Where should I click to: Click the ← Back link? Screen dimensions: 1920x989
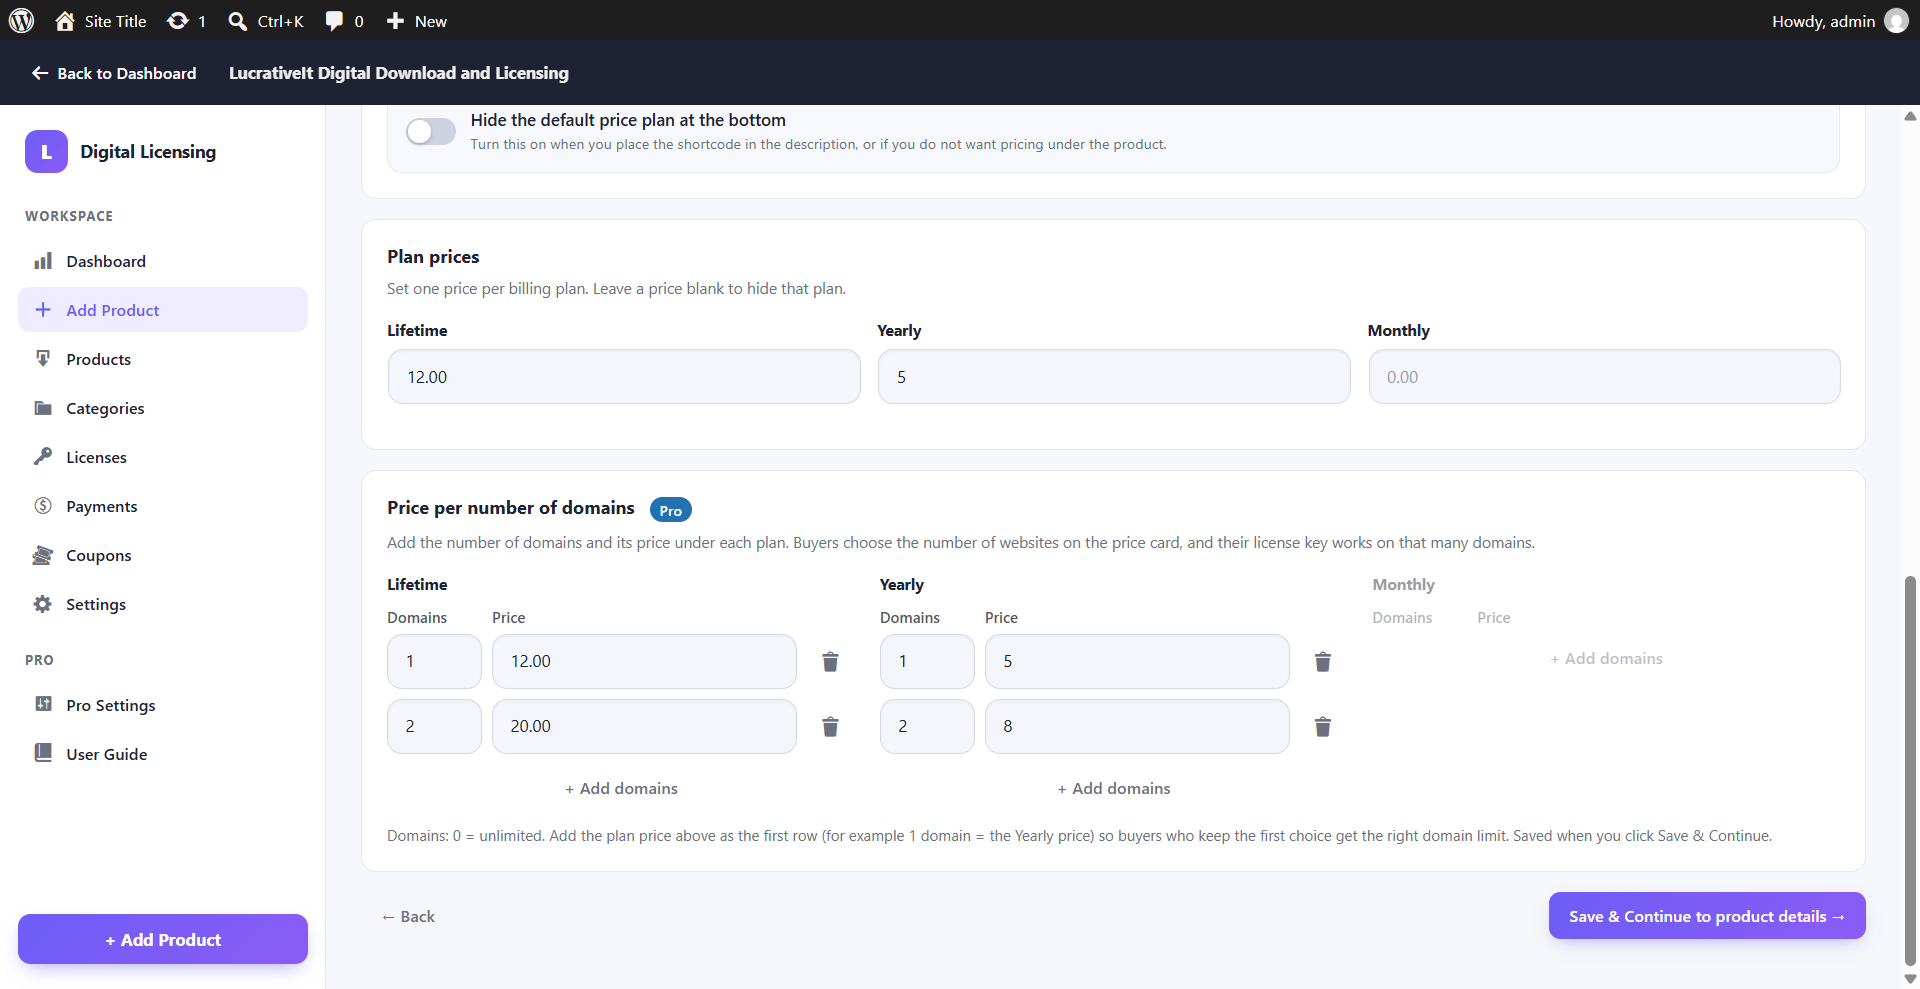tap(408, 916)
